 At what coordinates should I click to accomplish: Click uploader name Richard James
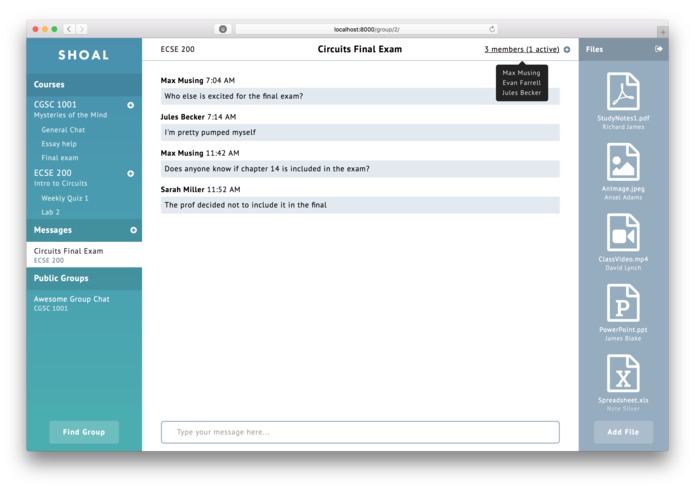click(x=623, y=127)
